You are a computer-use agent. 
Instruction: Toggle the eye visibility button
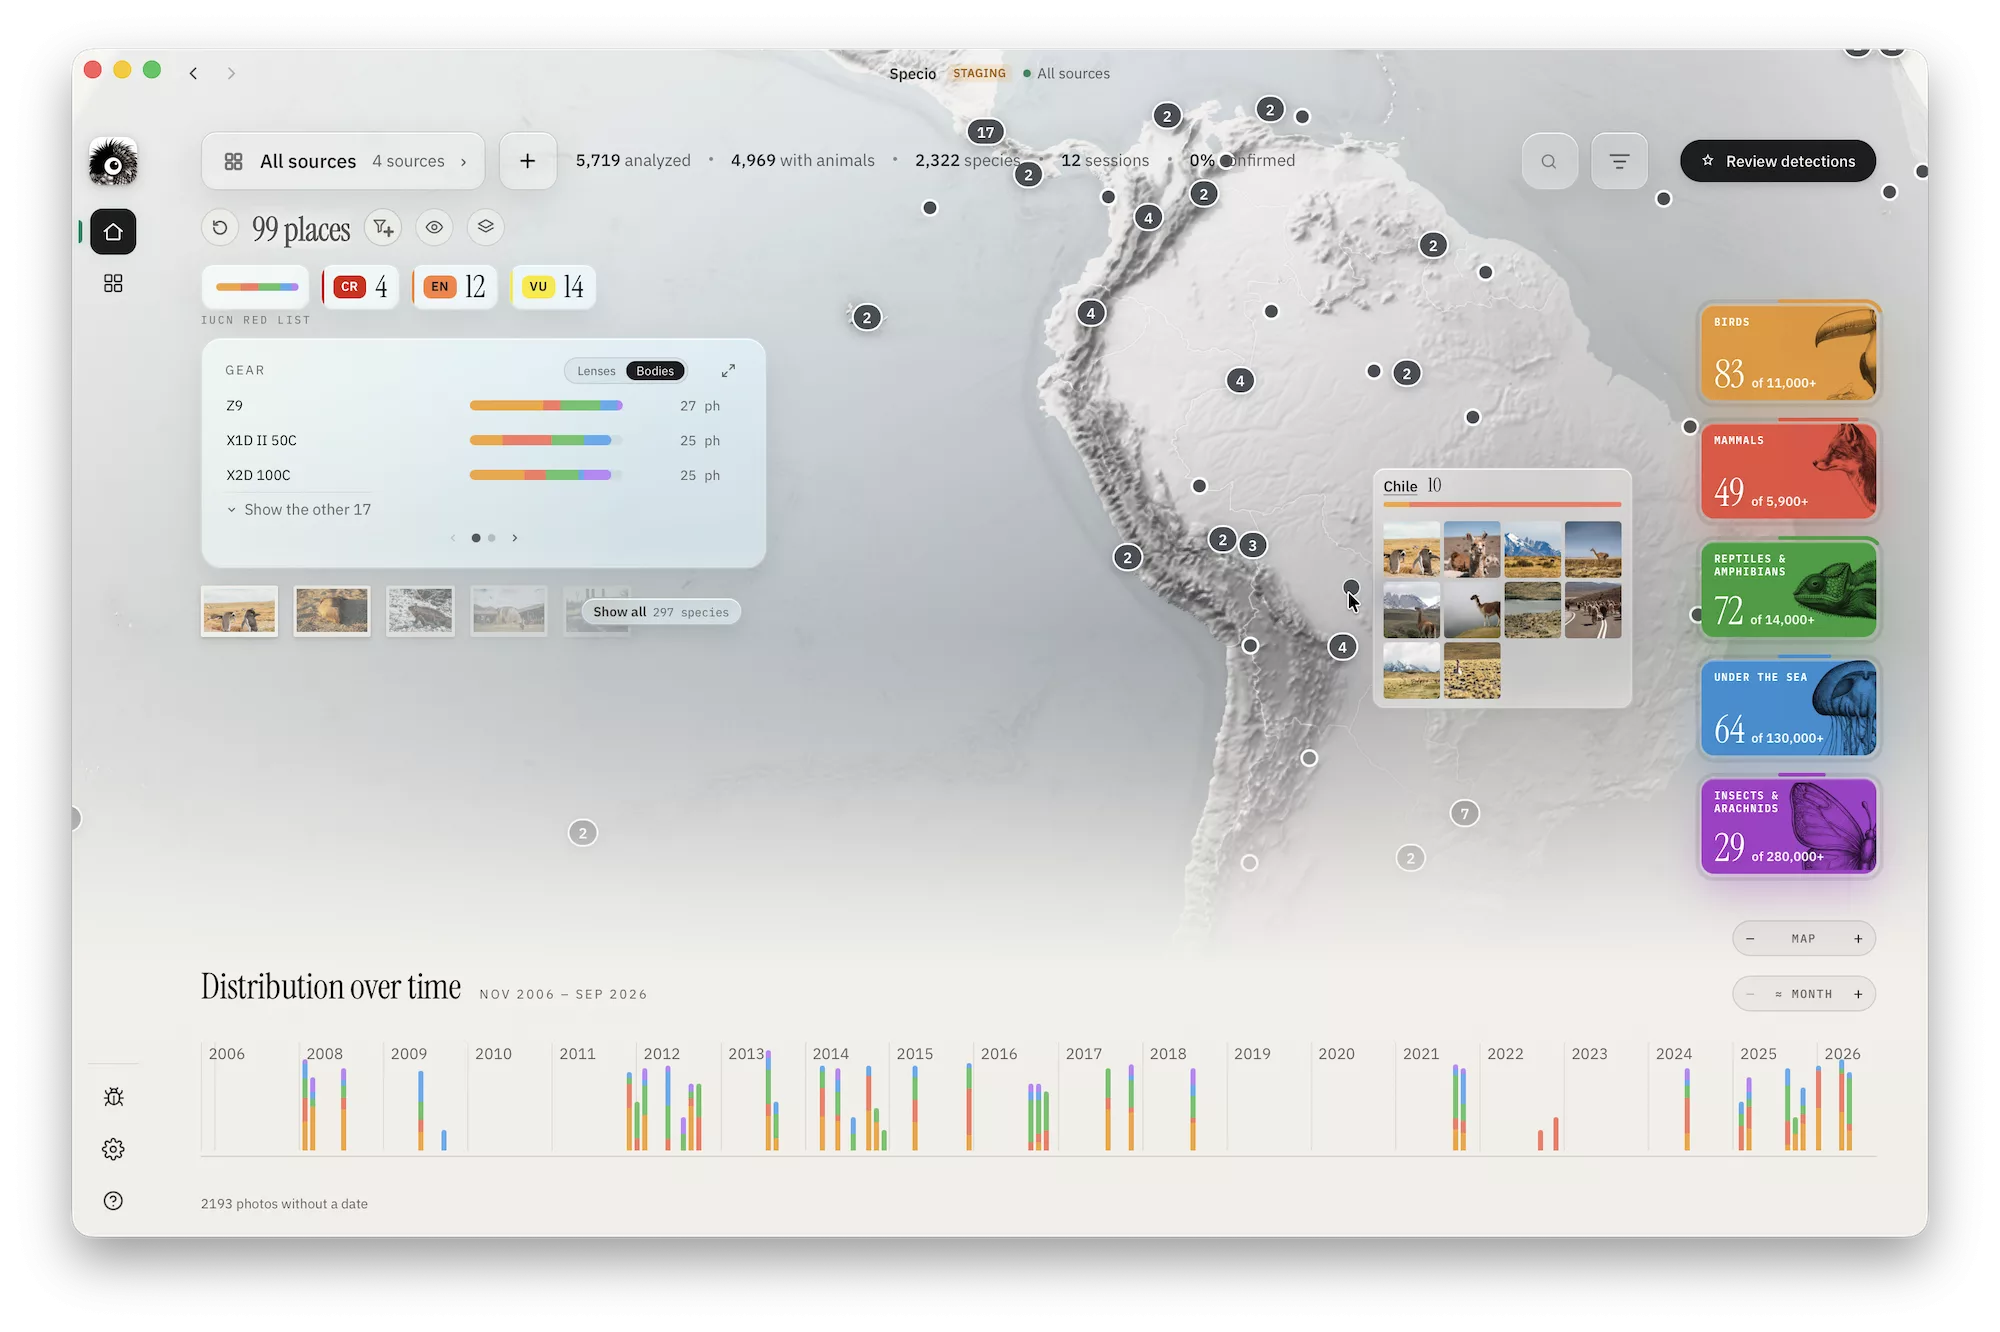[x=434, y=228]
